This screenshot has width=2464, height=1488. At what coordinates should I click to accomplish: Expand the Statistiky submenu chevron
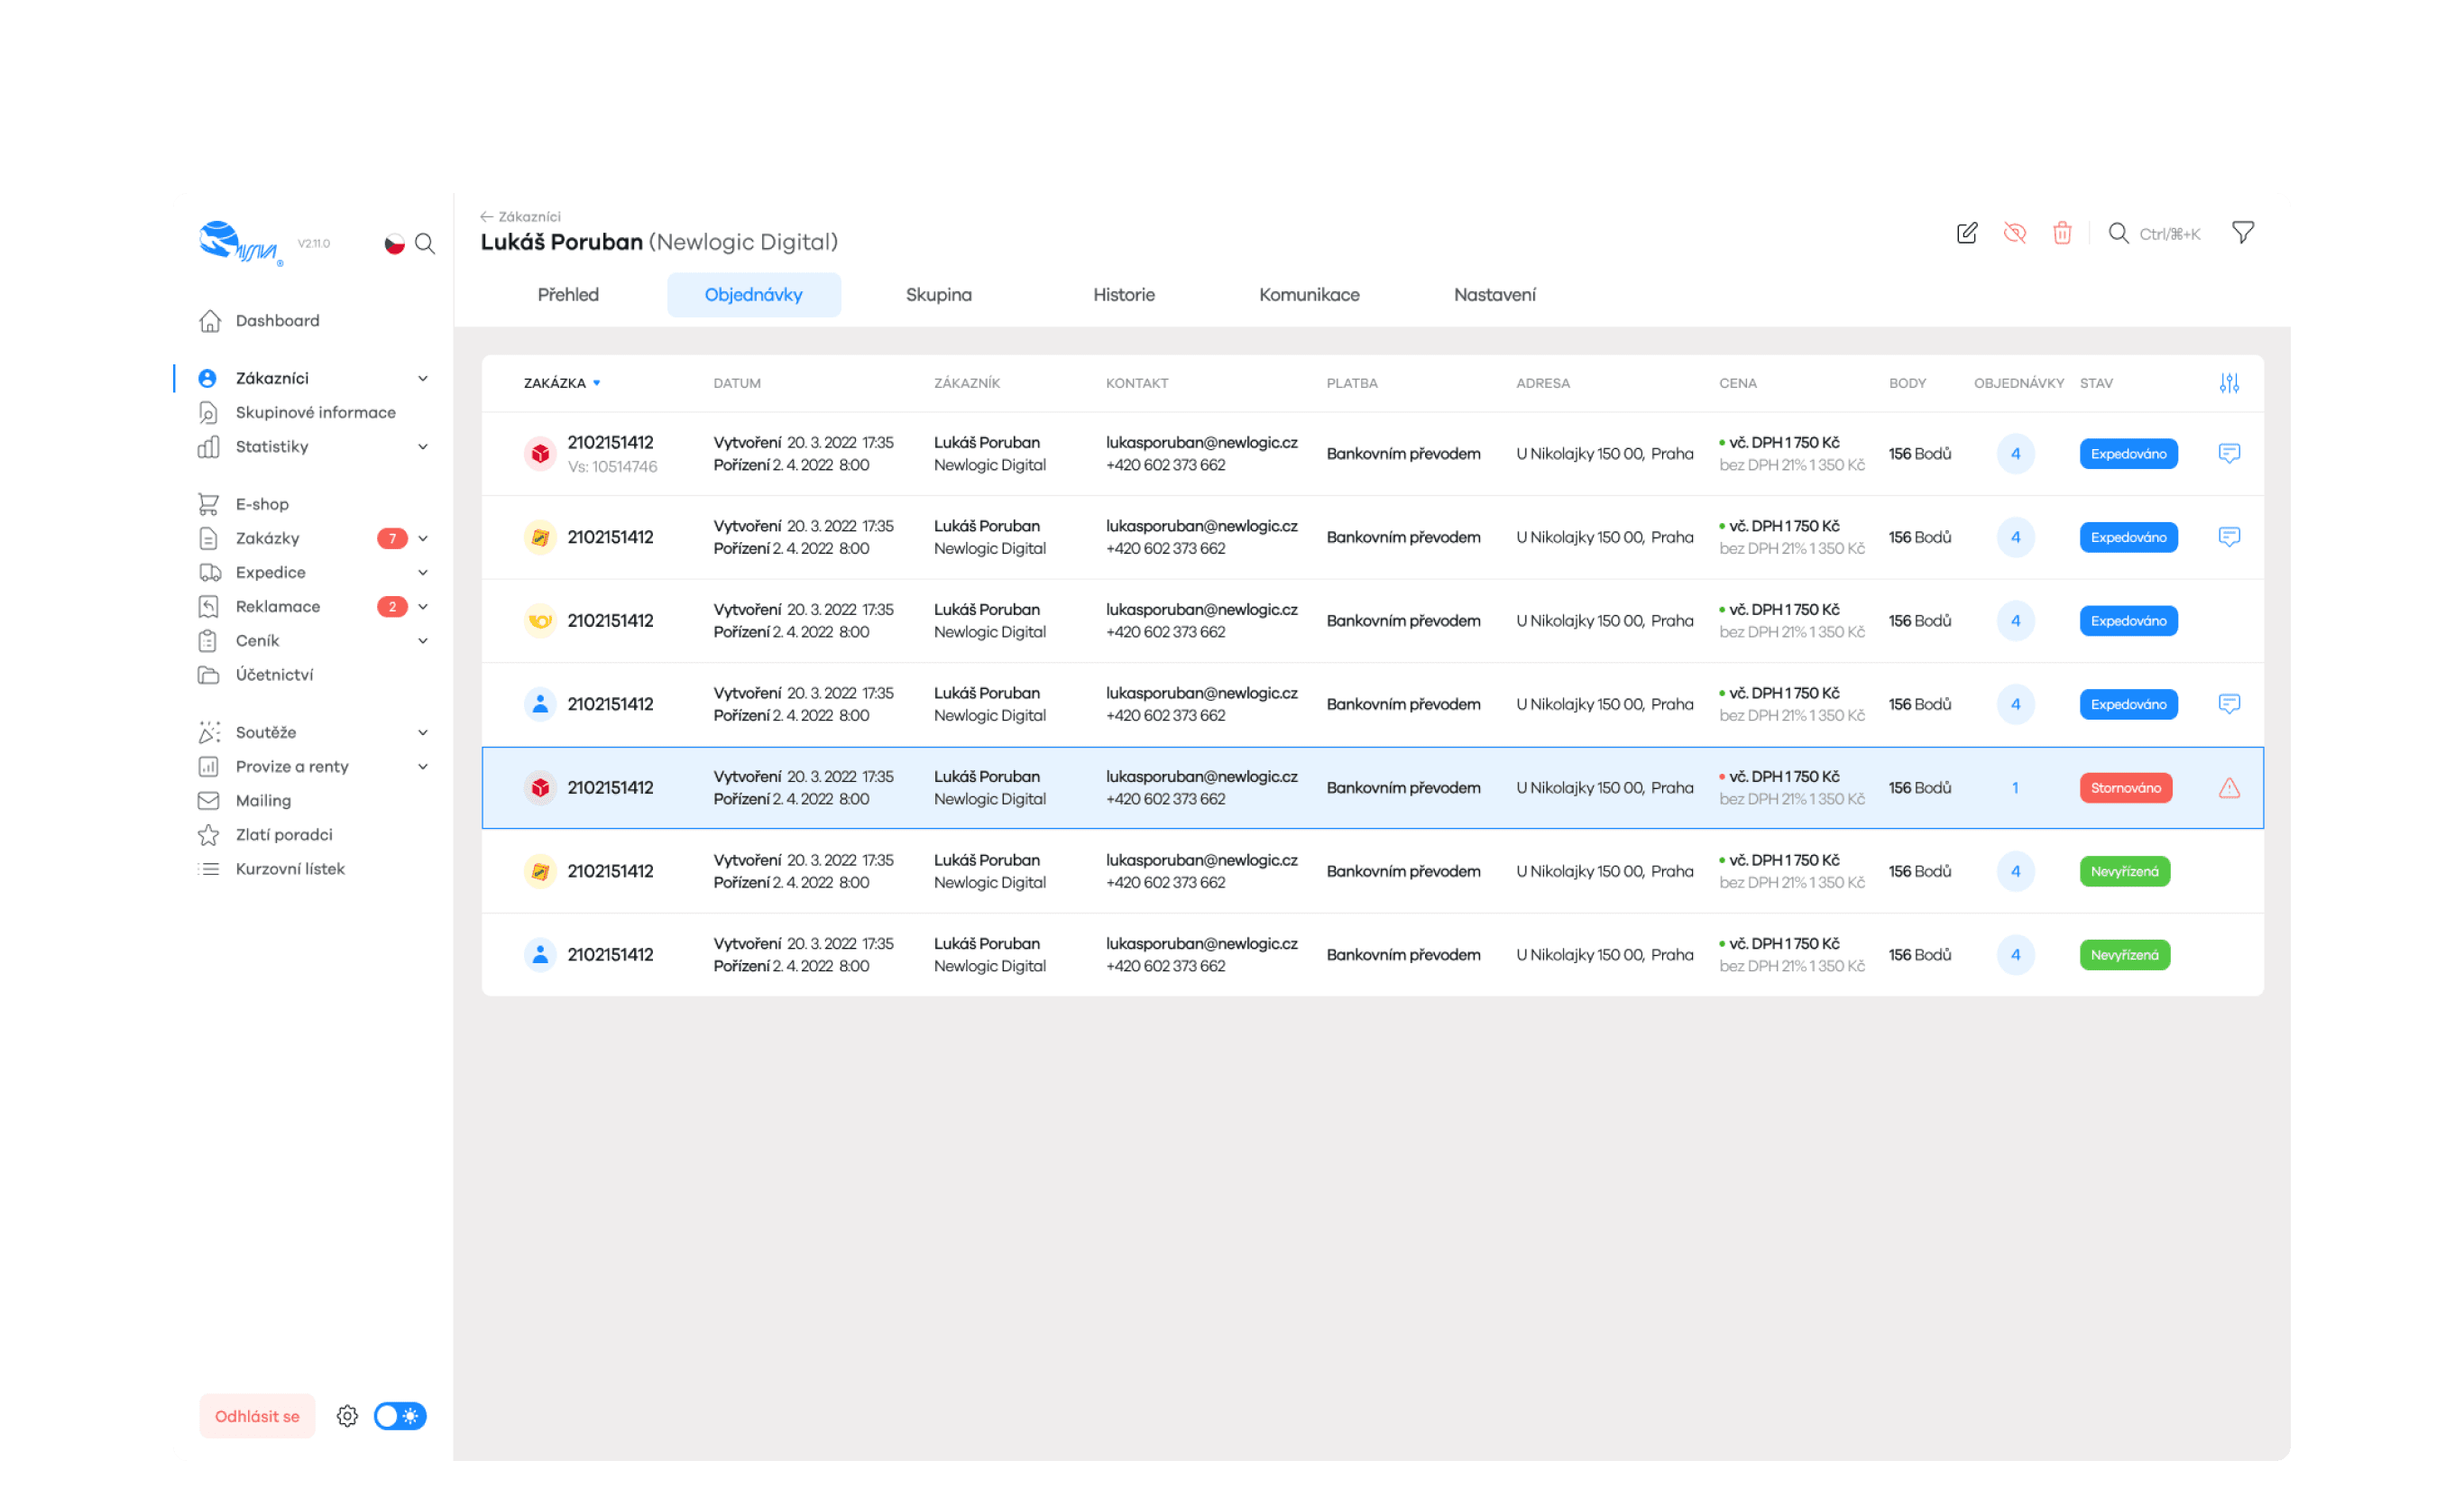point(423,447)
